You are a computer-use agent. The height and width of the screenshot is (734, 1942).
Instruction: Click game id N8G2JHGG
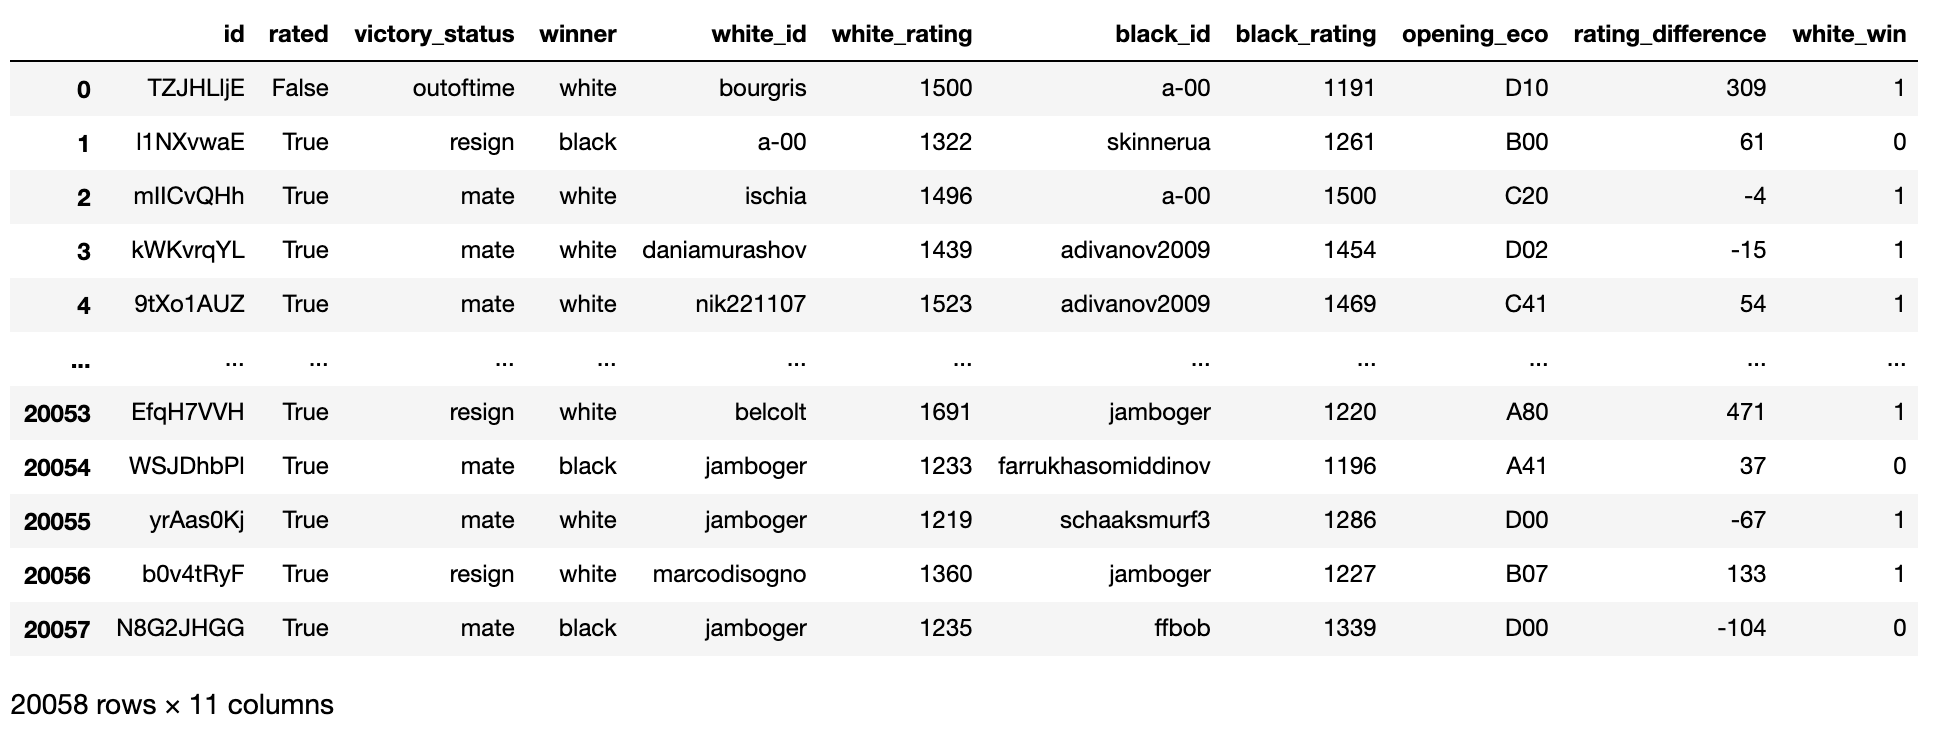tap(180, 628)
